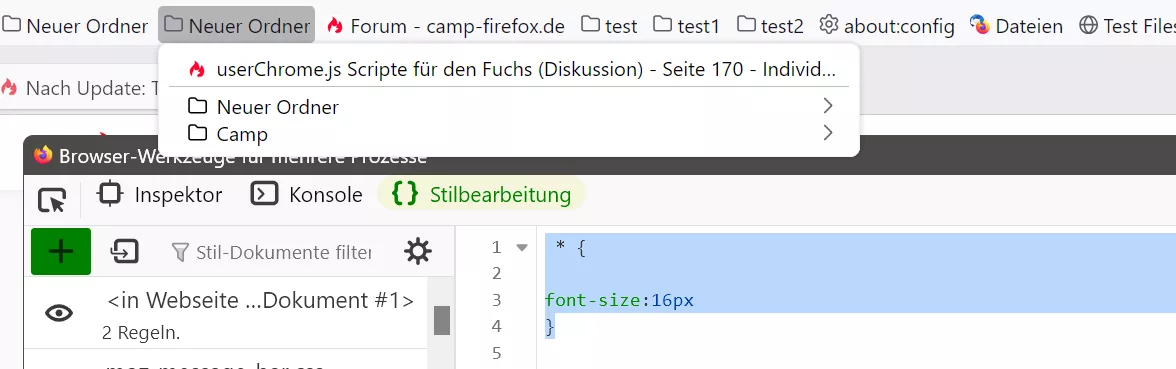Import style sheet icon button
The image size is (1176, 369).
point(124,251)
